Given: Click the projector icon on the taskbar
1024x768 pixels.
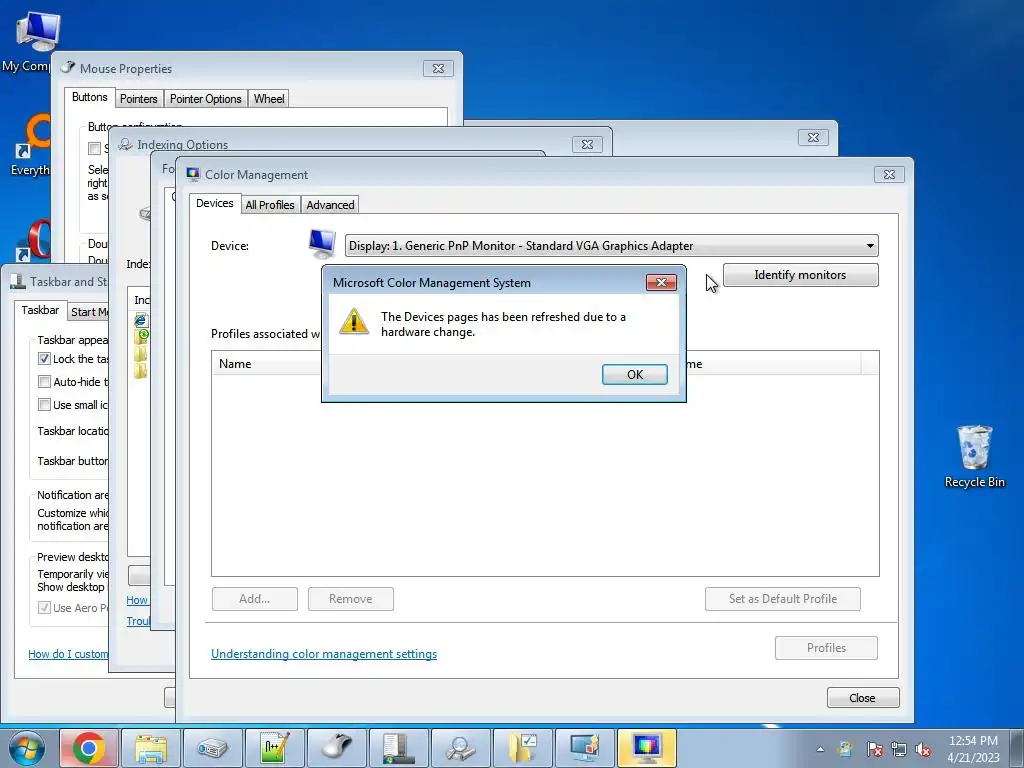Looking at the screenshot, I should [x=212, y=748].
